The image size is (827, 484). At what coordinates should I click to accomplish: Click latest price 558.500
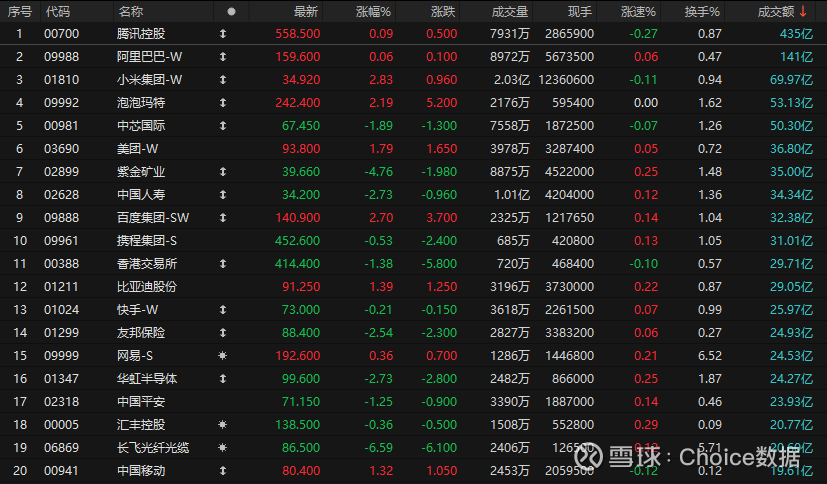coord(297,34)
